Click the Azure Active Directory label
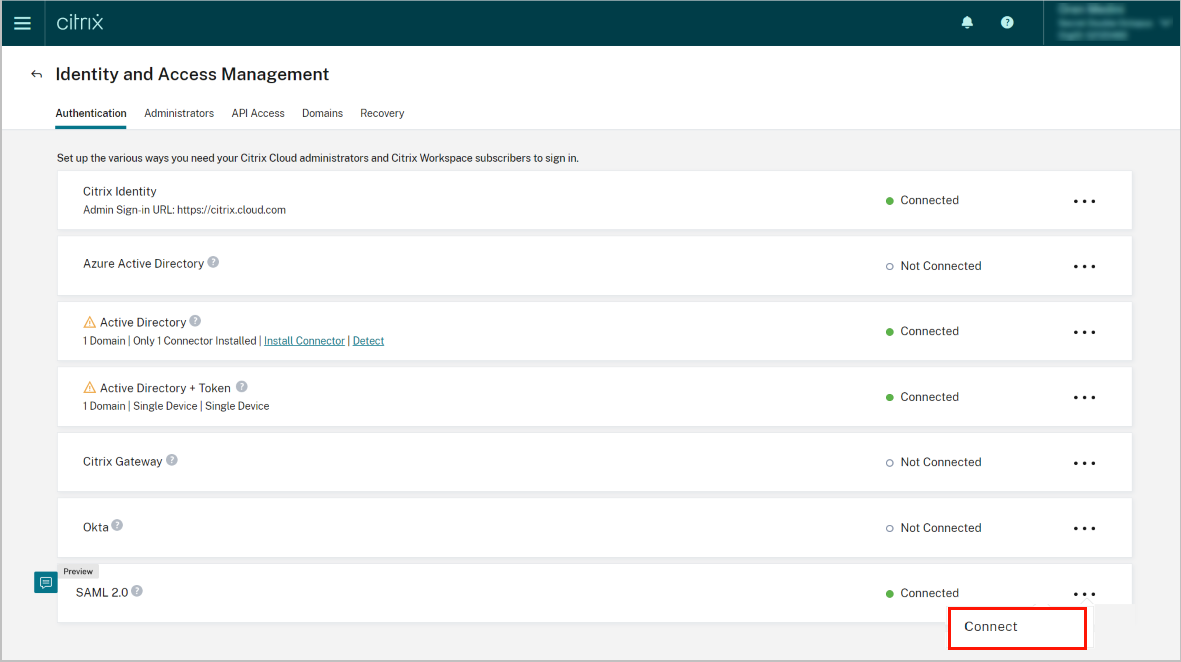Image resolution: width=1181 pixels, height=662 pixels. pos(143,264)
